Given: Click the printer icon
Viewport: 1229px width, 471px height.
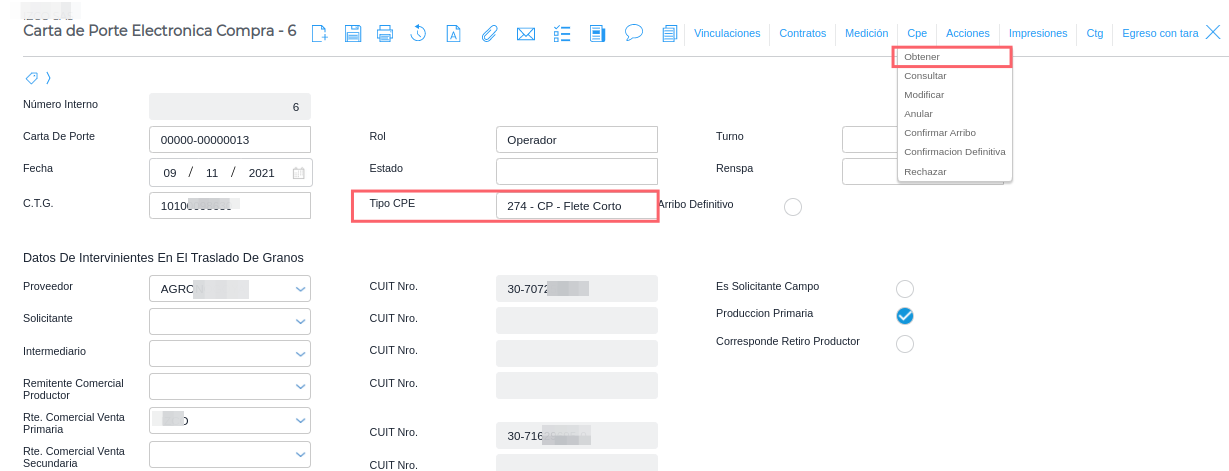Looking at the screenshot, I should (385, 34).
